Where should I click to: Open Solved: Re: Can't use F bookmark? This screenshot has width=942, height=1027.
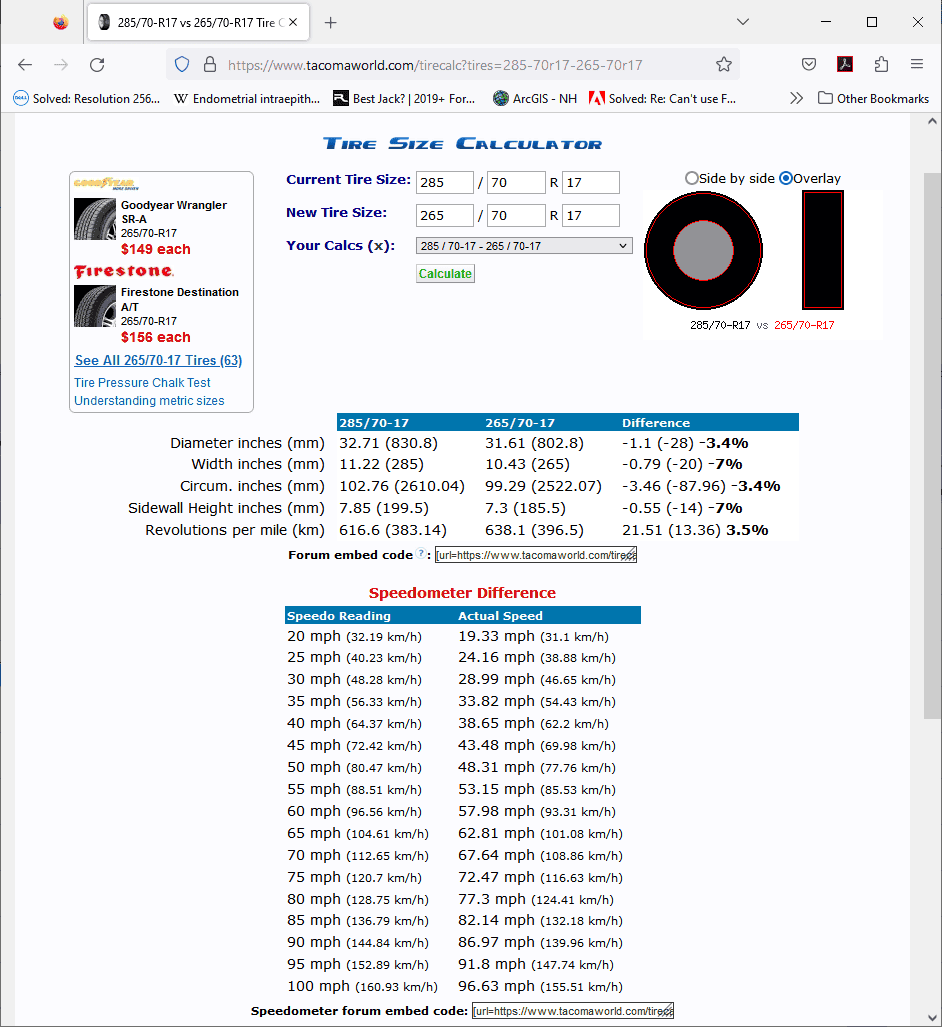662,98
